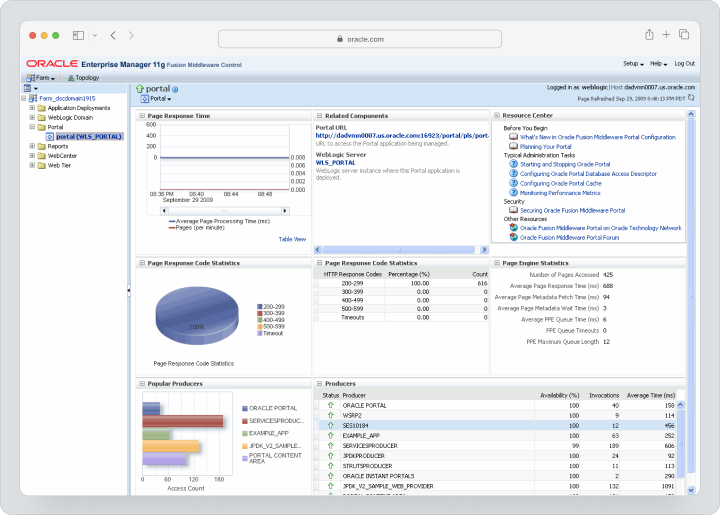Click ORACLE PORTAL producer status arrow icon
Image resolution: width=720 pixels, height=515 pixels.
click(330, 405)
